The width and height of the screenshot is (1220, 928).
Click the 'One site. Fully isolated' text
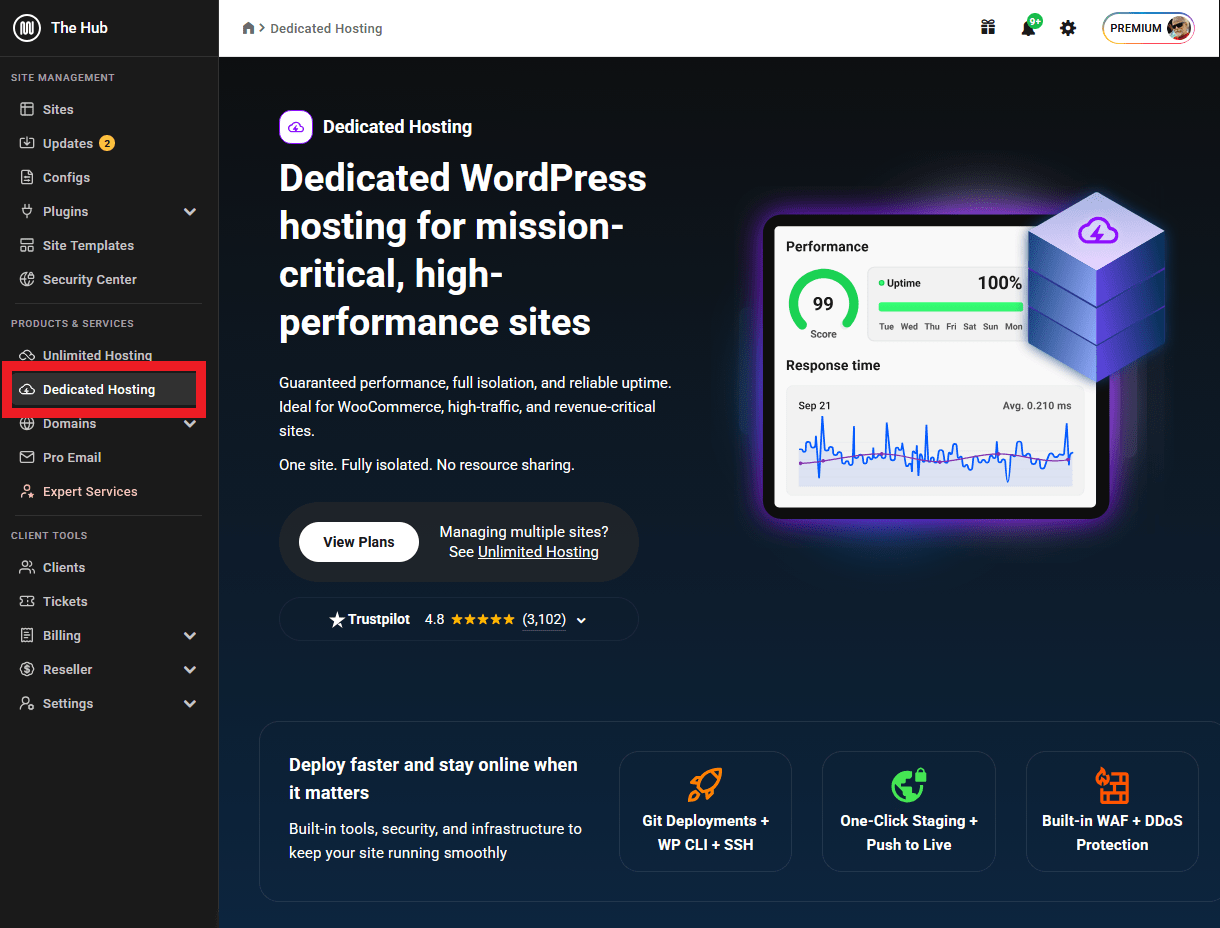(x=427, y=465)
